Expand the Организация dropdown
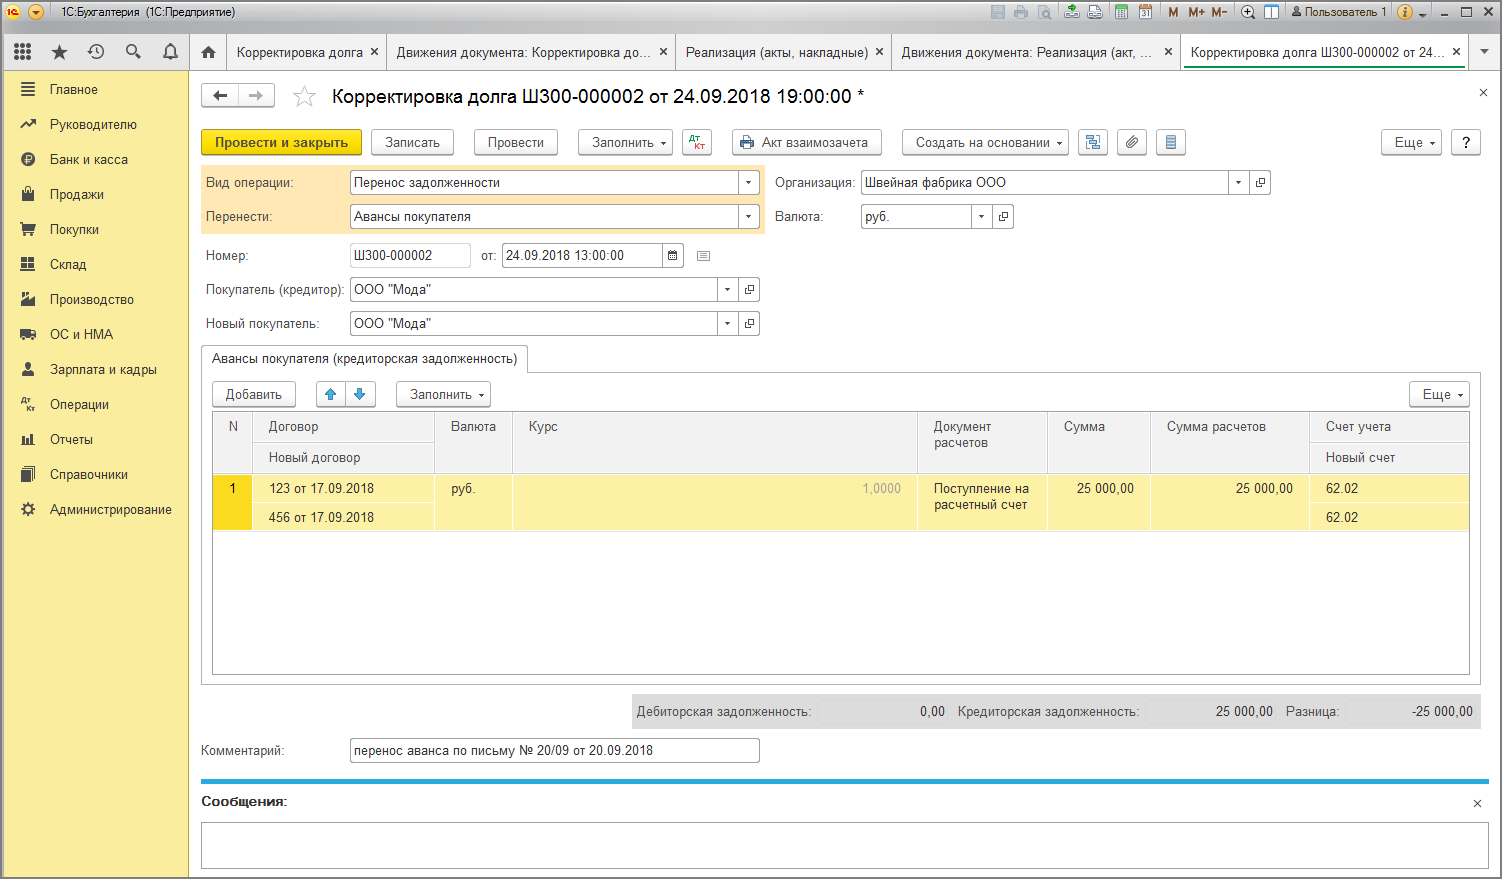The width and height of the screenshot is (1502, 879). (x=1239, y=183)
